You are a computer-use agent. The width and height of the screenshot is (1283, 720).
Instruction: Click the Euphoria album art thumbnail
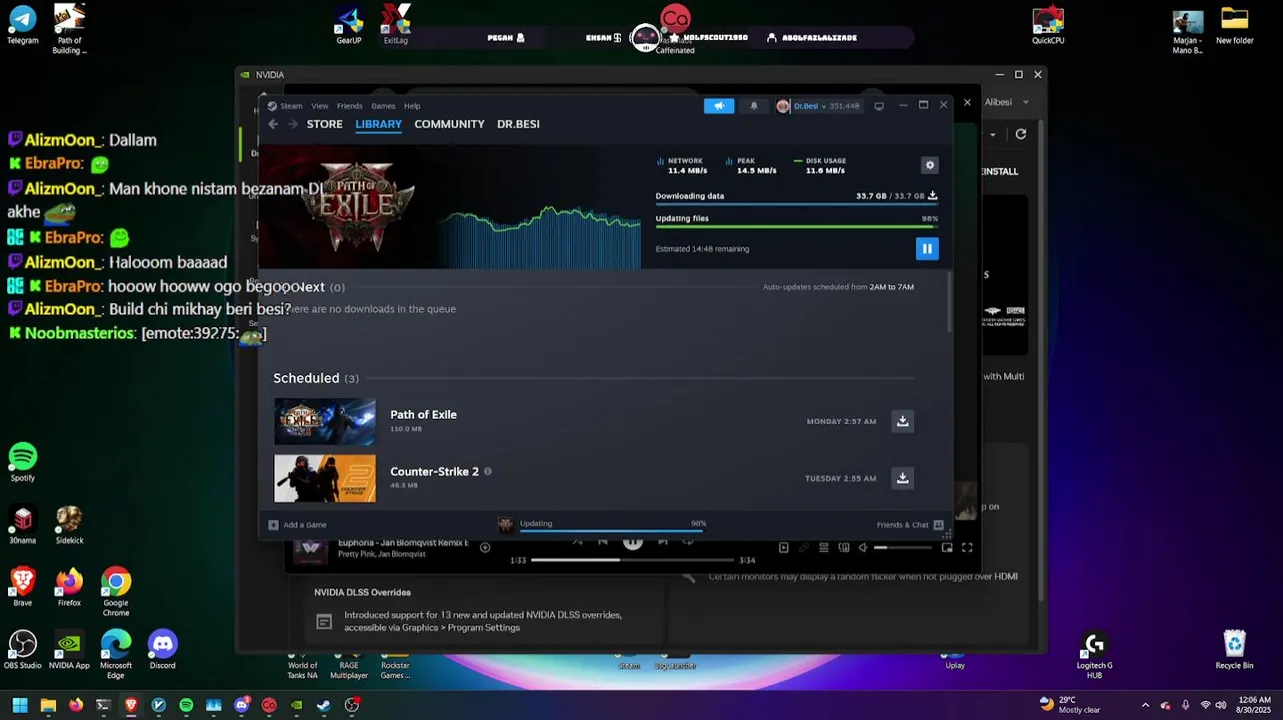[x=309, y=550]
